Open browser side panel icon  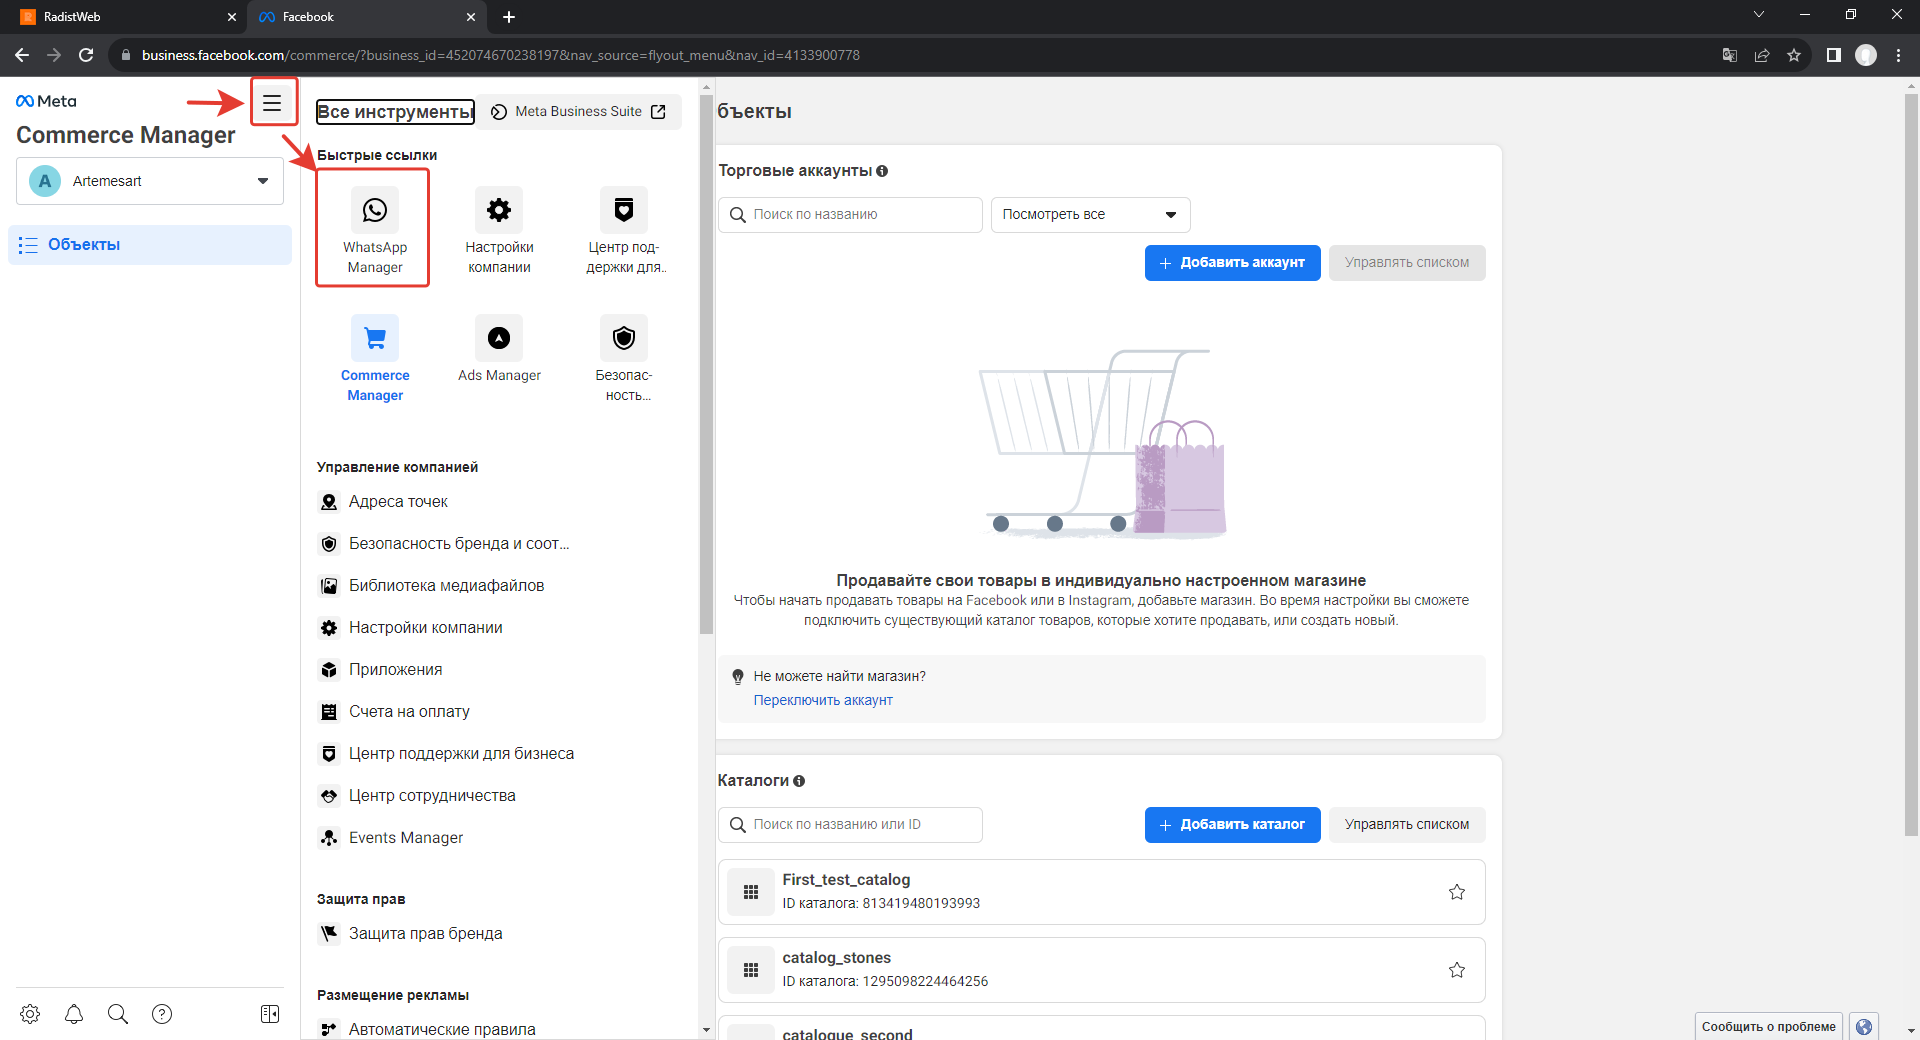pyautogui.click(x=1834, y=55)
